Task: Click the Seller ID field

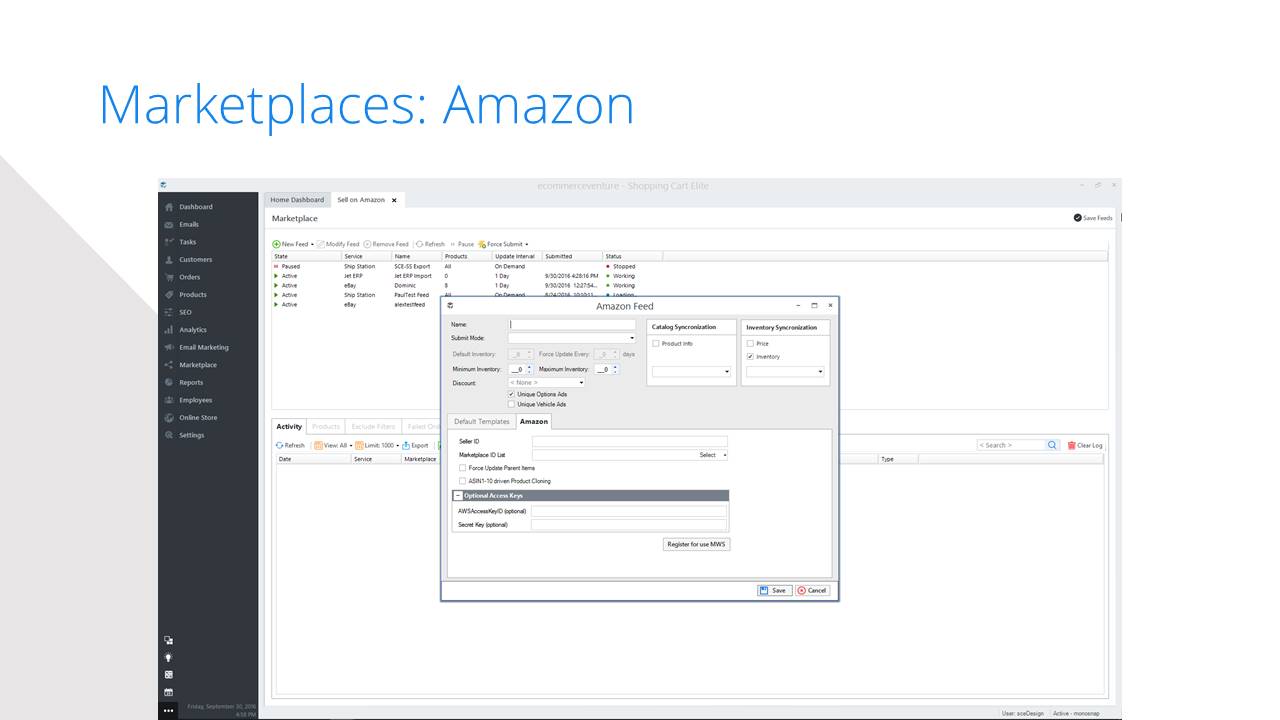Action: tap(630, 441)
